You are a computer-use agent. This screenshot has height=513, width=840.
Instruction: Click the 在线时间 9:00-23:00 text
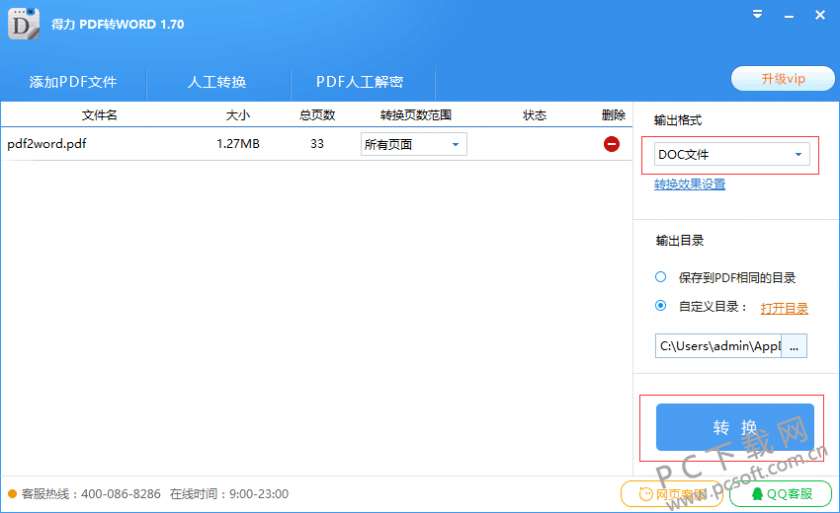point(229,494)
